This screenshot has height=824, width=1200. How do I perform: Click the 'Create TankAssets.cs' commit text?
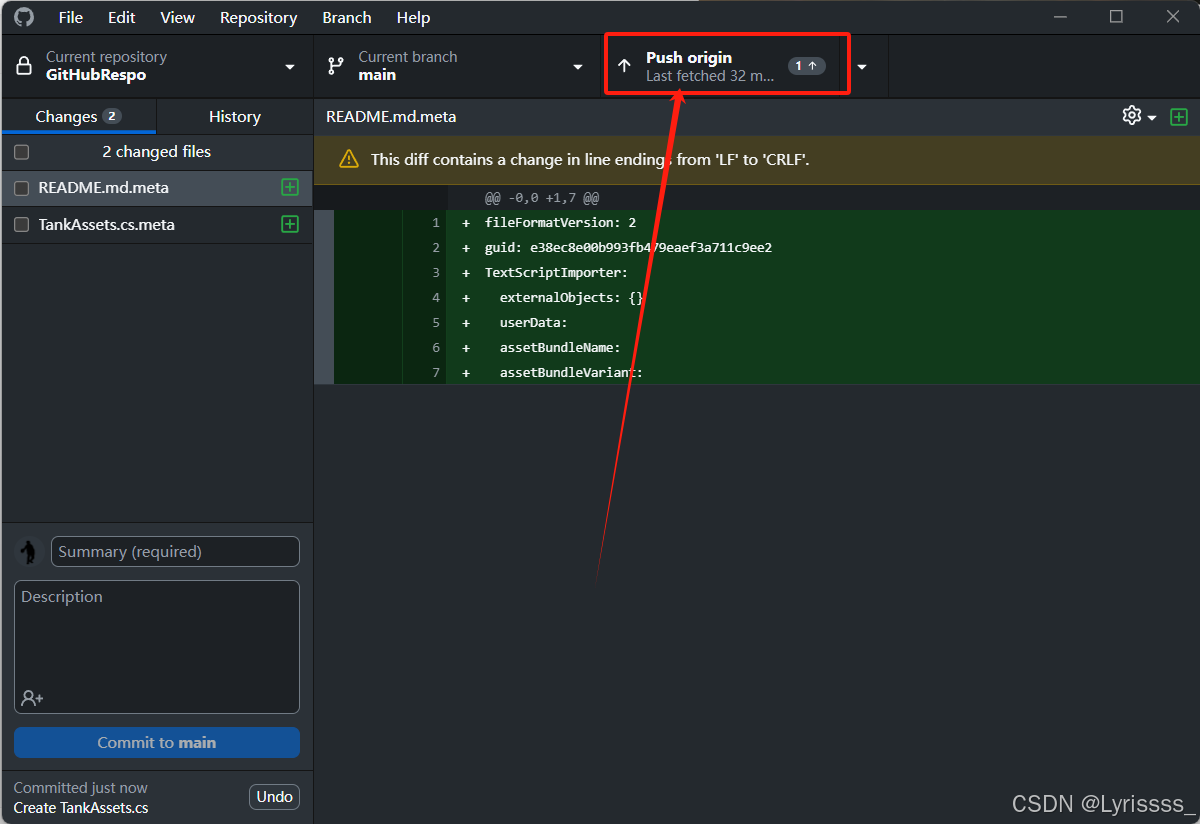point(81,808)
